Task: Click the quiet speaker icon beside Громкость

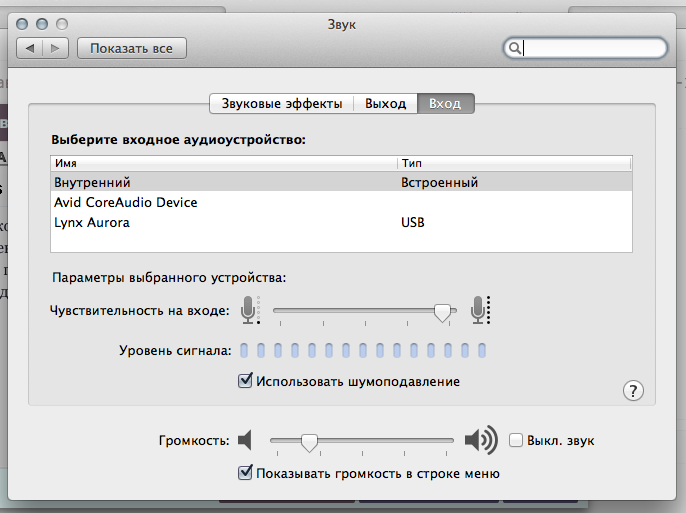Action: click(x=245, y=440)
